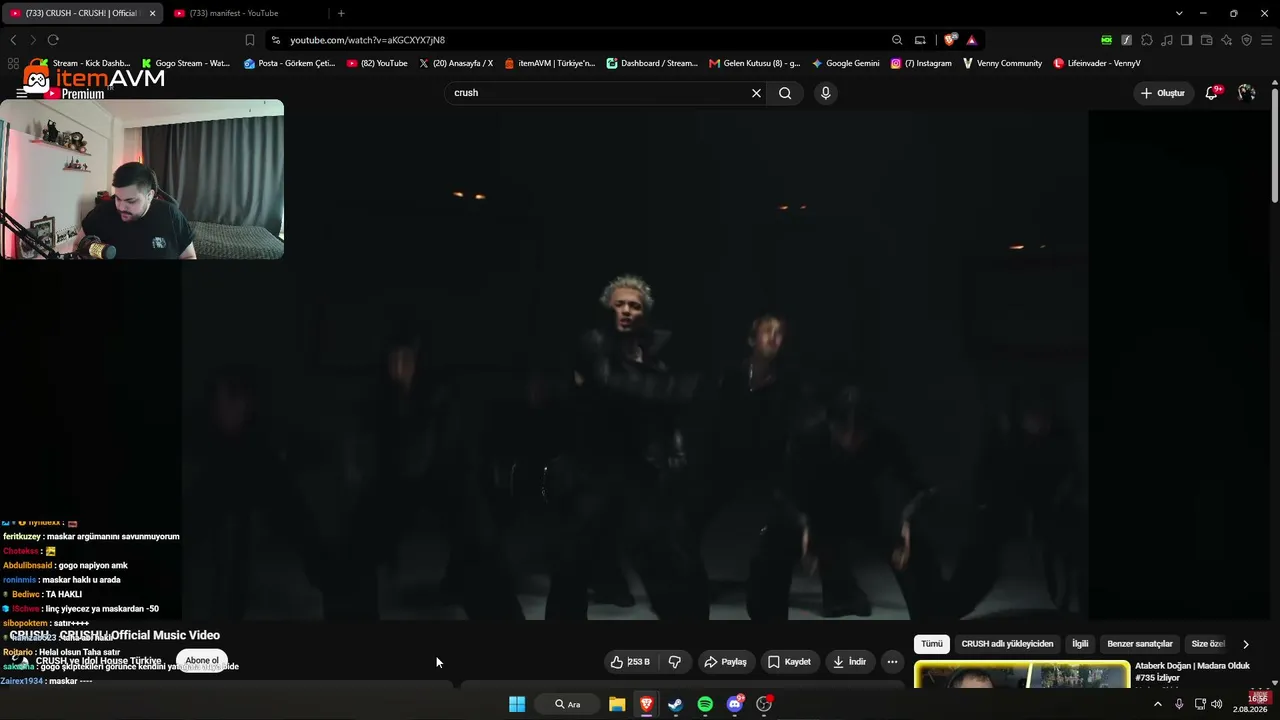Close the CRUSH Official Music Video tab
This screenshot has width=1280, height=720.
(x=153, y=13)
